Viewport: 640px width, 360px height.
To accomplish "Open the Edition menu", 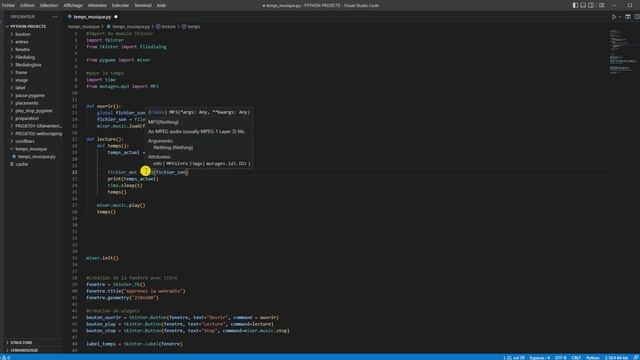I will pyautogui.click(x=27, y=5).
